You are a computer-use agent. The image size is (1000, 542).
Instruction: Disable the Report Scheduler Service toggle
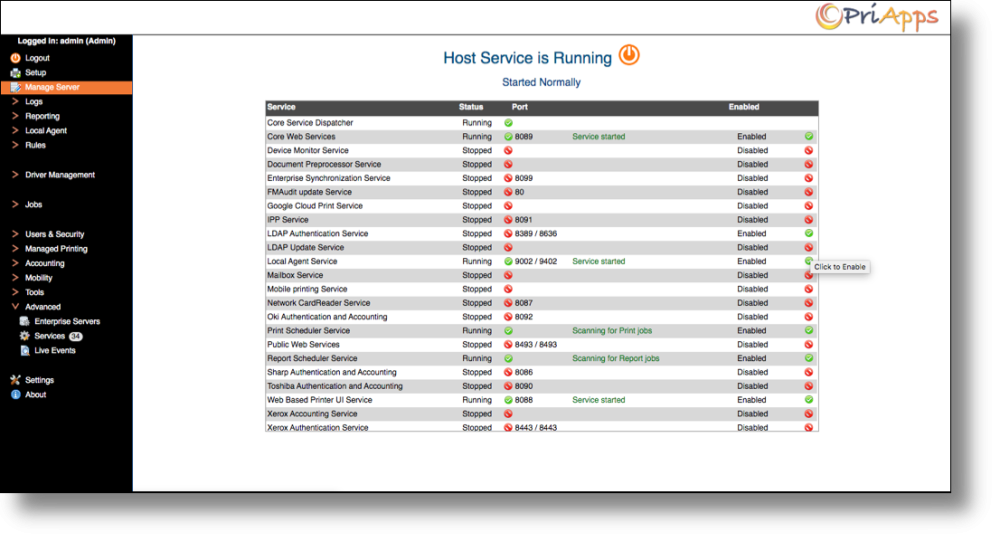(x=809, y=358)
